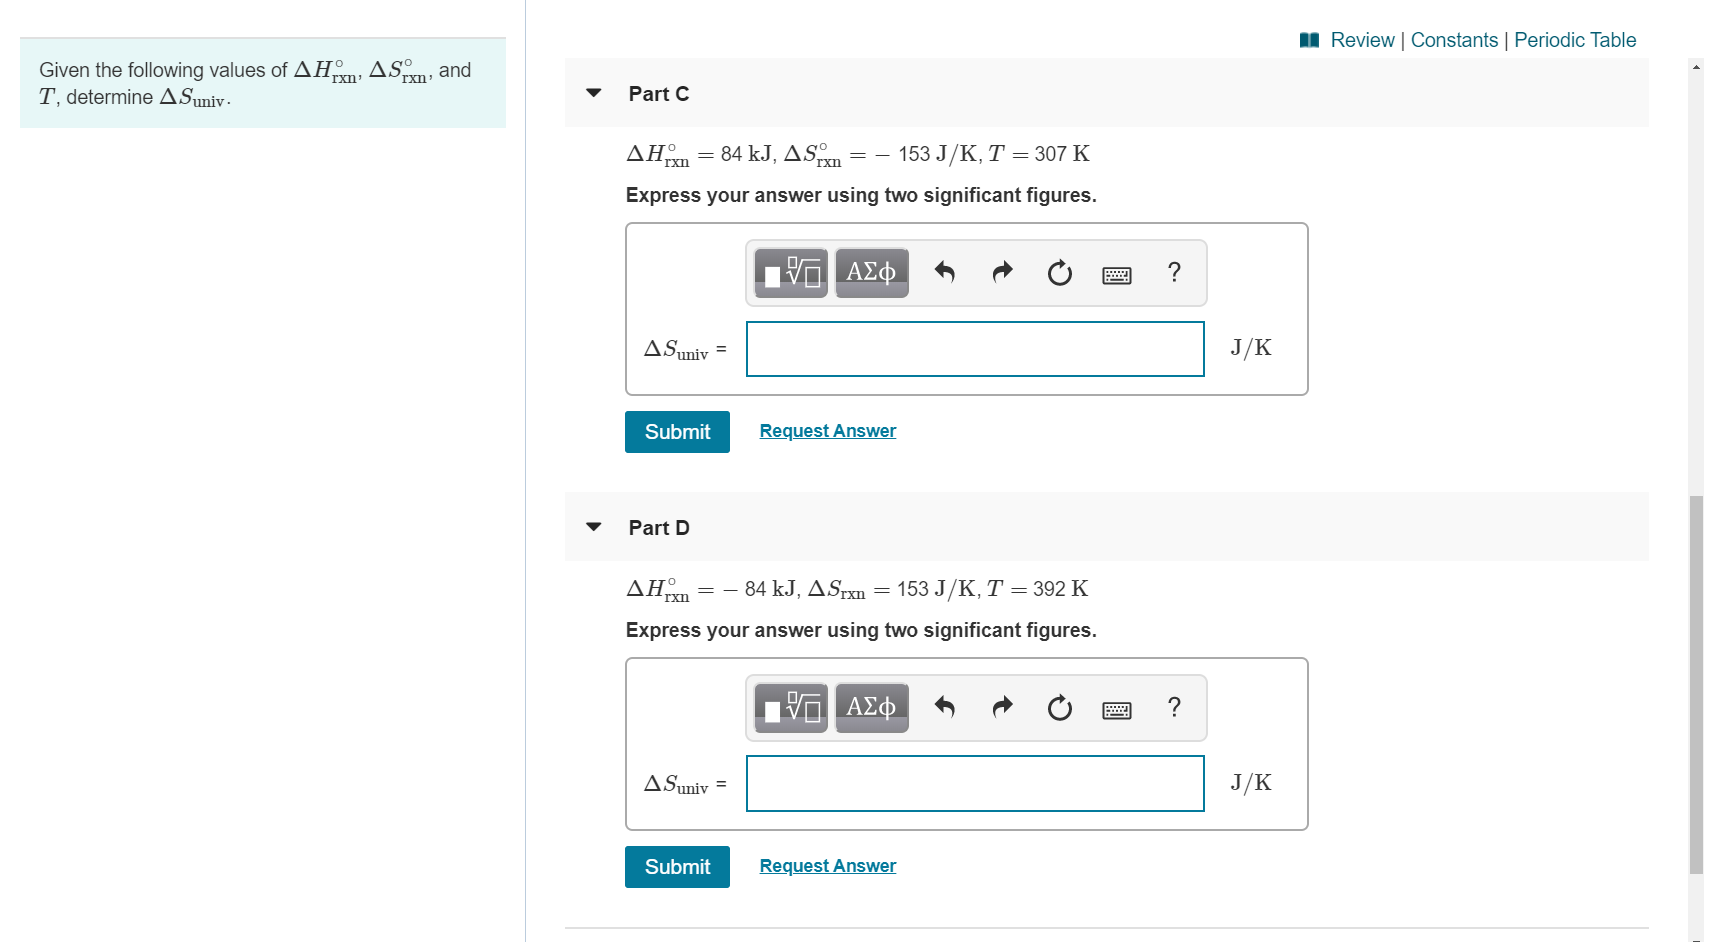The image size is (1715, 942).
Task: Click the redo arrow in Part D toolbar
Action: 1002,707
